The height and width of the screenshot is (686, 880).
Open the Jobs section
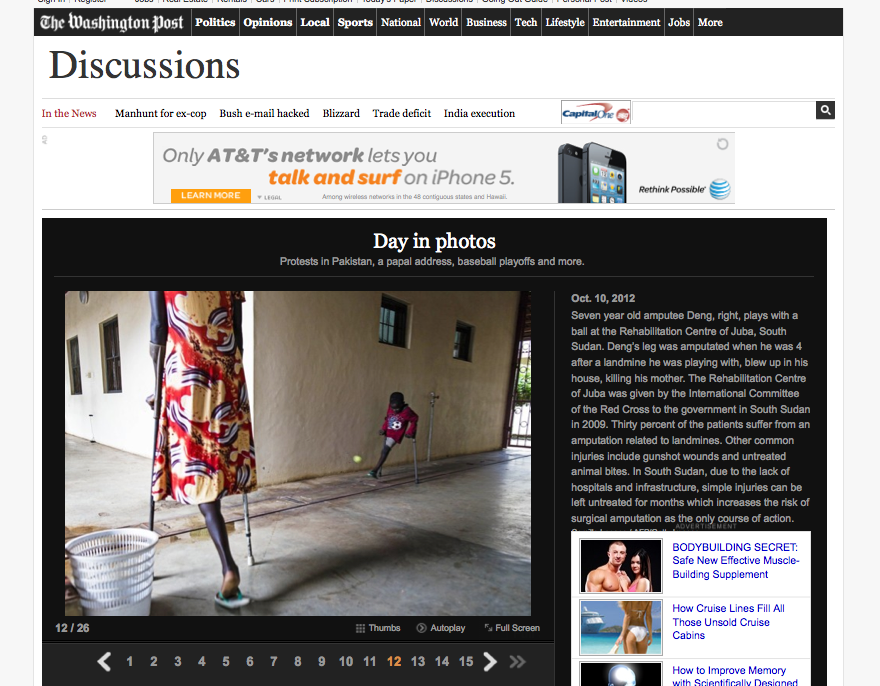679,22
